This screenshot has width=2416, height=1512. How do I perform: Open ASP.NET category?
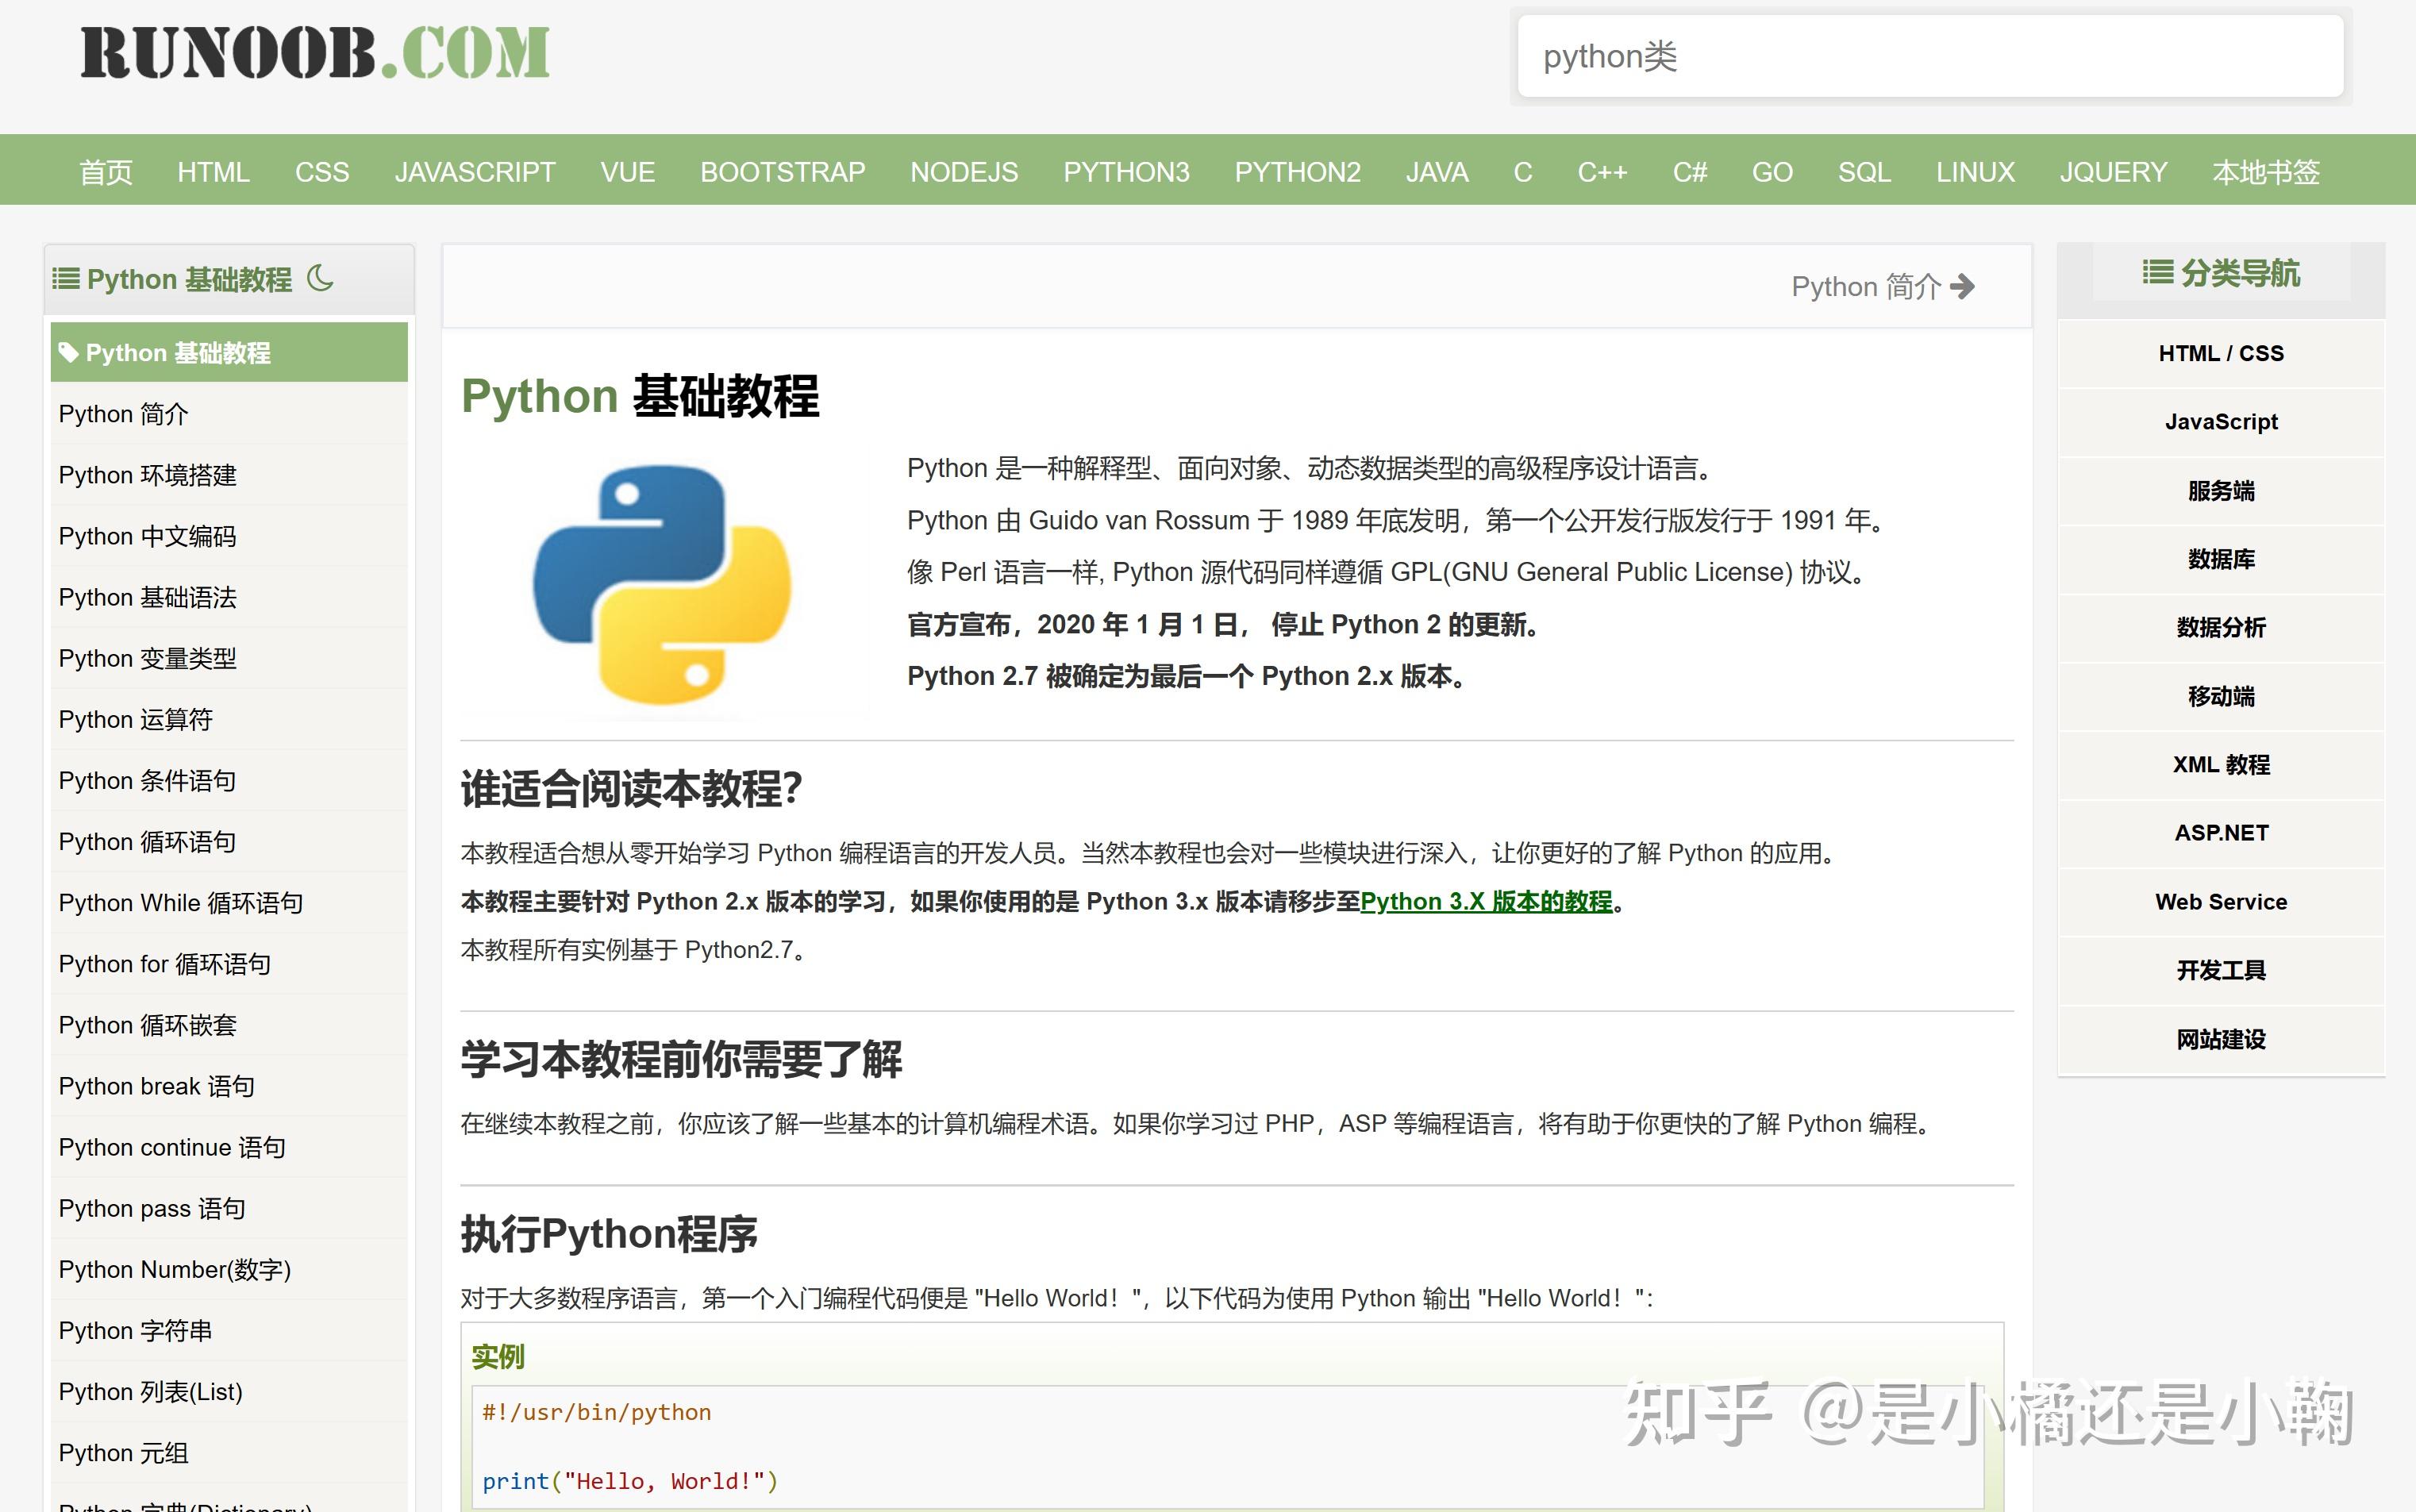(2221, 833)
